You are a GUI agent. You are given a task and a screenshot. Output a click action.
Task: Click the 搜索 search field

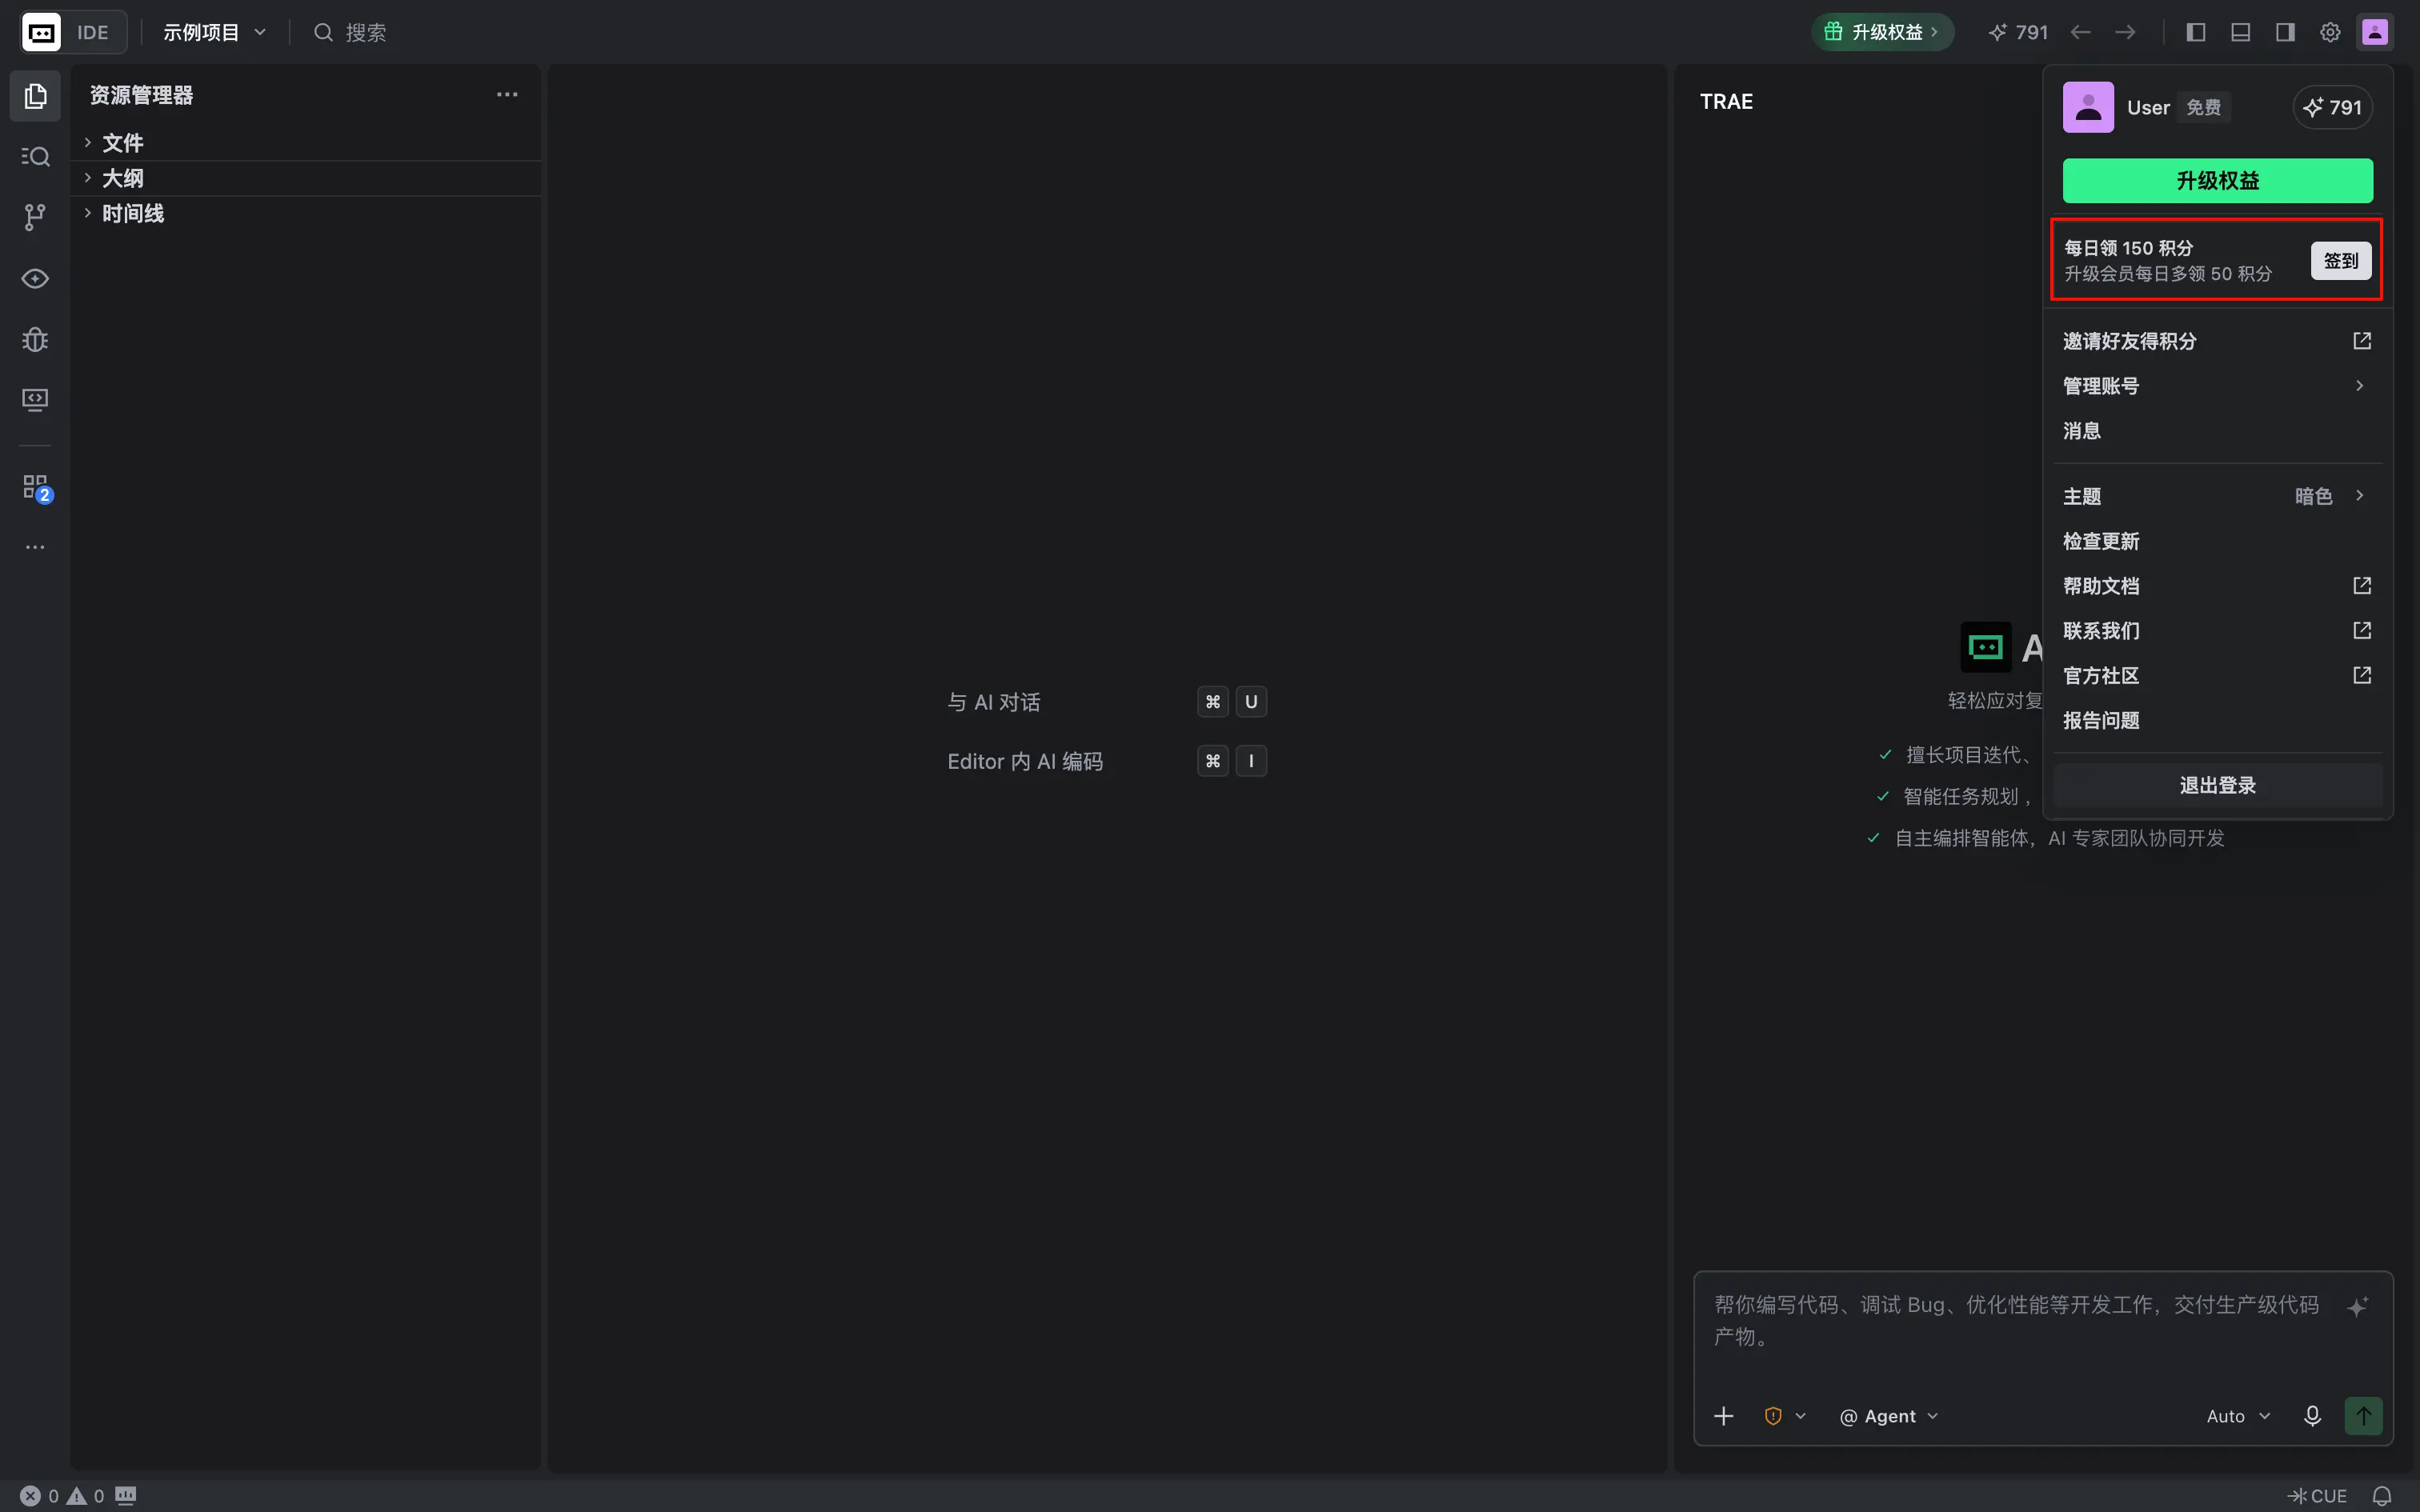click(351, 32)
